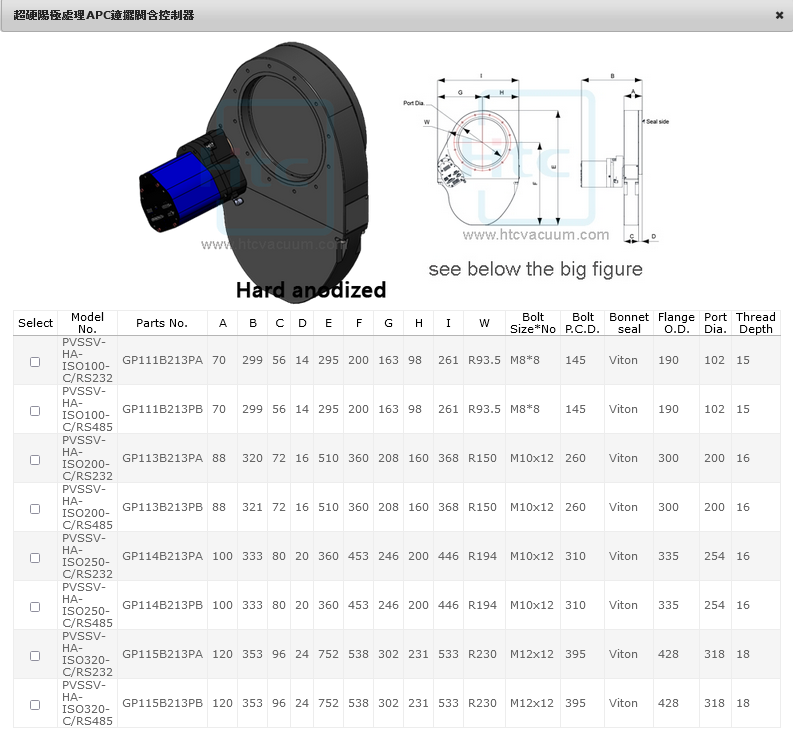Viewport: 793px width, 735px height.
Task: Select the GP115B213PA row checkbox
Action: 35,655
